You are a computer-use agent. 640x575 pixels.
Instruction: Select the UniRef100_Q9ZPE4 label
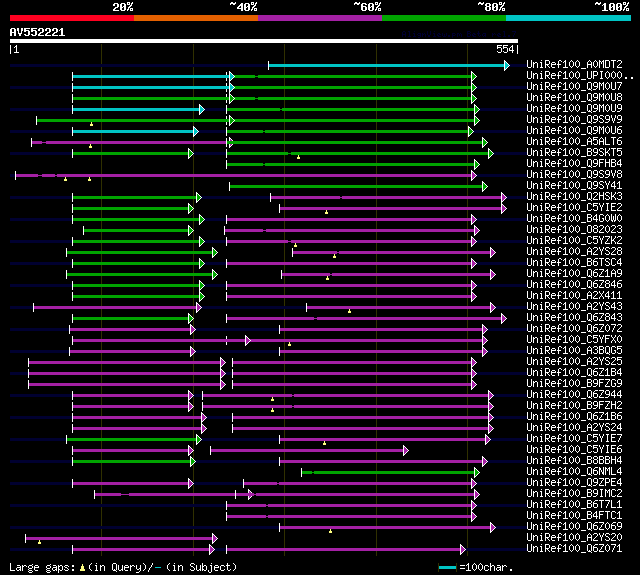point(574,483)
